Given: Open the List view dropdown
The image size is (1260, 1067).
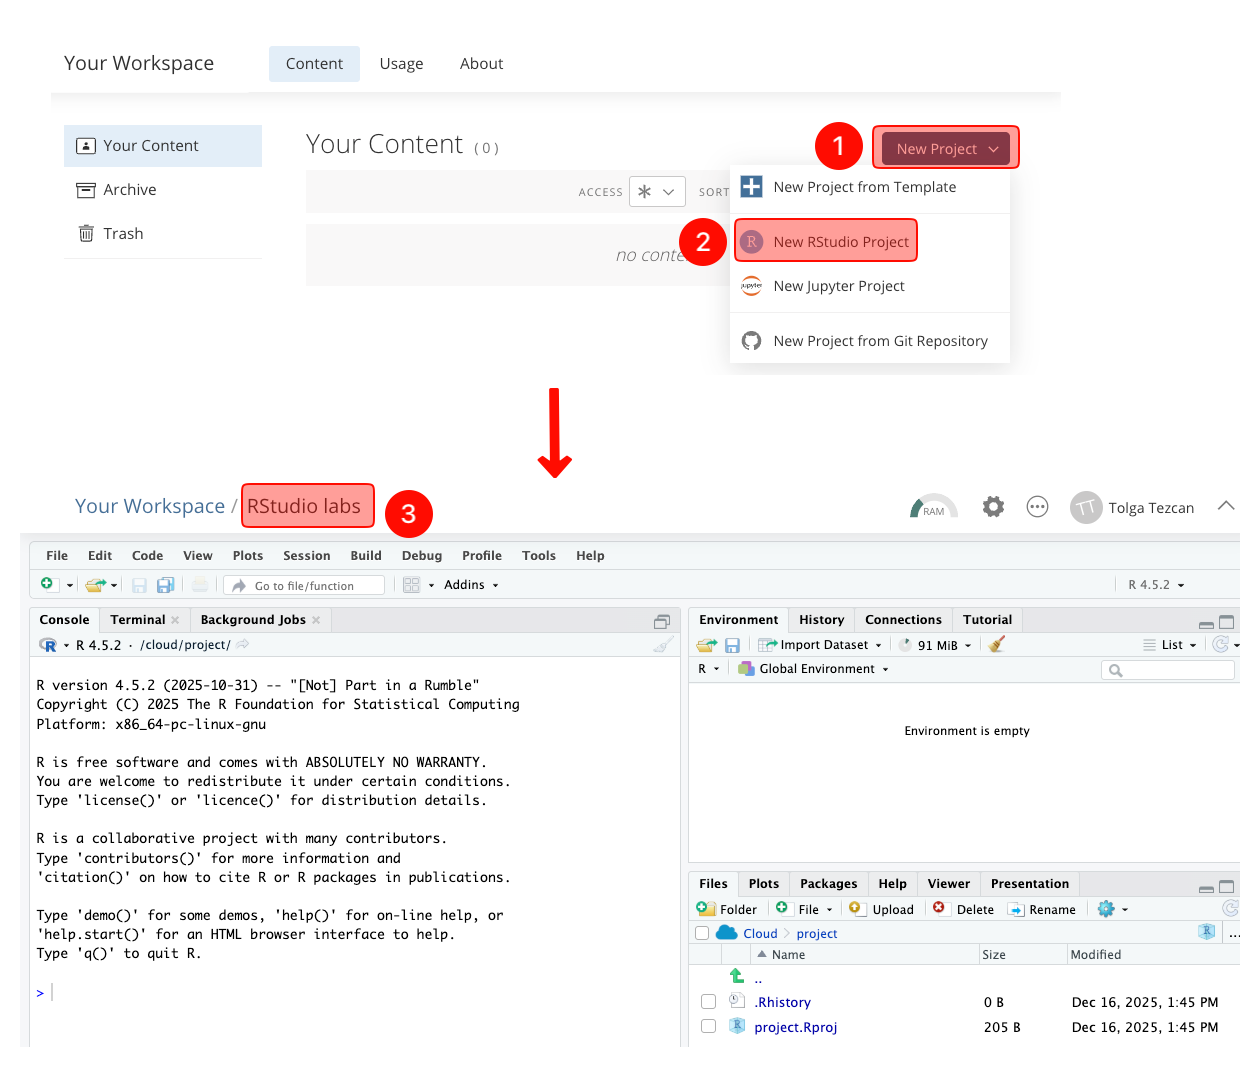Looking at the screenshot, I should 1170,645.
